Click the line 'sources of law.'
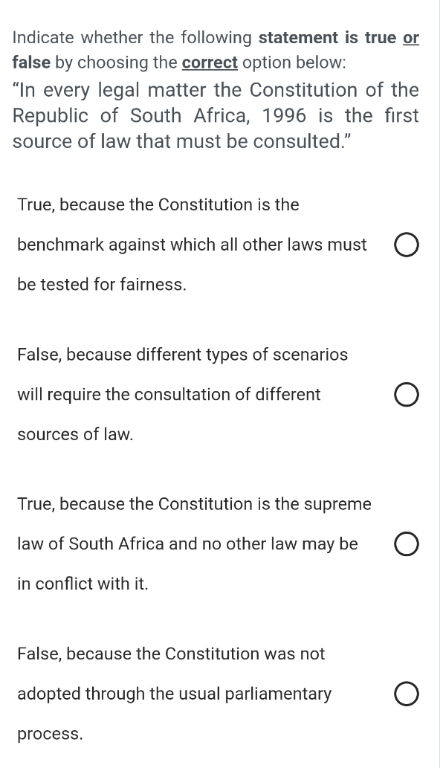This screenshot has height=768, width=440. coord(75,434)
